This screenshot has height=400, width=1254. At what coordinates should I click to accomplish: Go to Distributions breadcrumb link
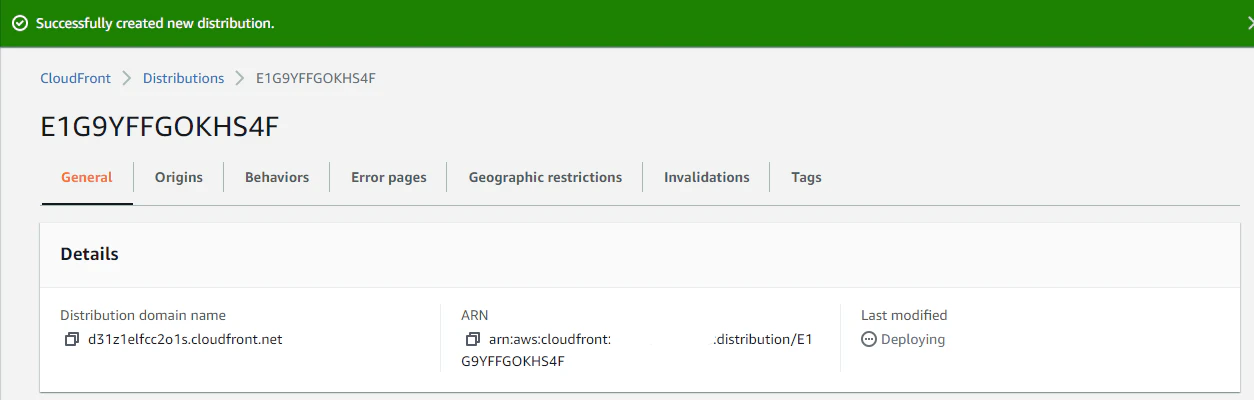(x=183, y=78)
